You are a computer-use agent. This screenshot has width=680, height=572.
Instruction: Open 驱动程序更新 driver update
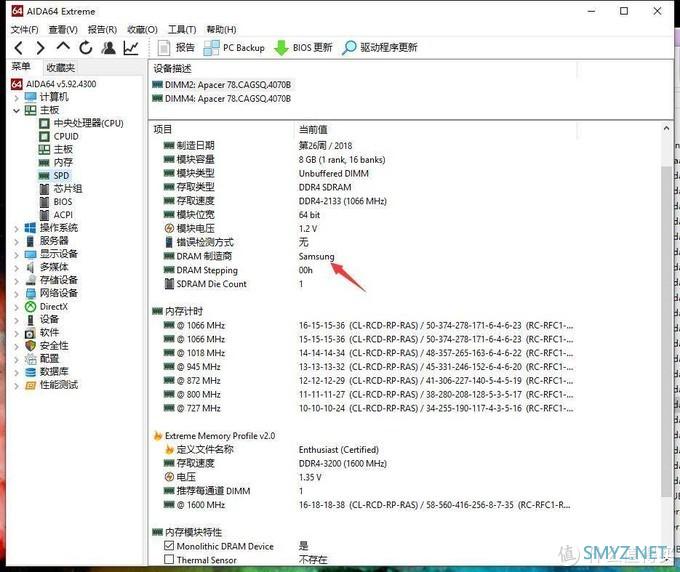[x=380, y=48]
